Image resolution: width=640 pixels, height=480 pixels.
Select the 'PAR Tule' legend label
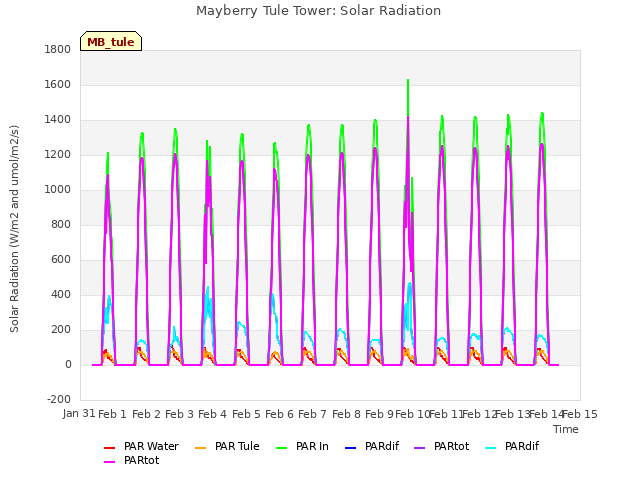[237, 446]
